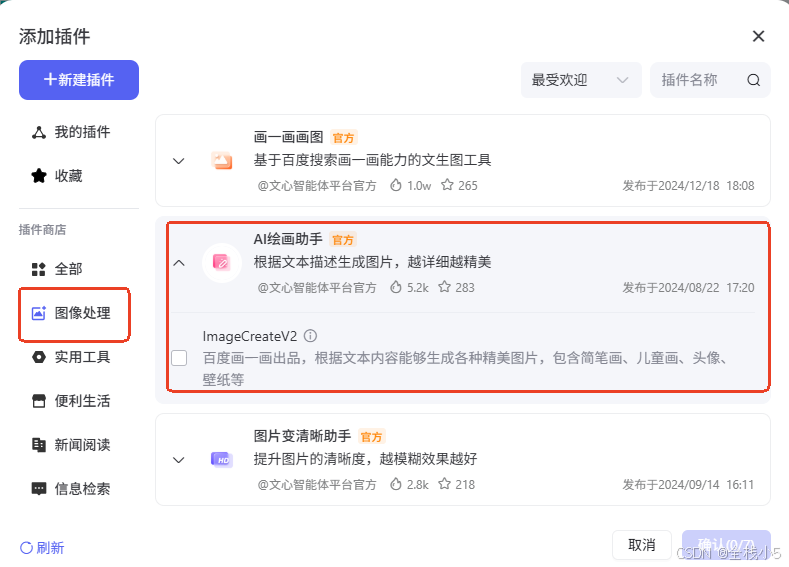This screenshot has width=789, height=567.
Task: Close the 添加插件 dialog
Action: click(x=758, y=36)
